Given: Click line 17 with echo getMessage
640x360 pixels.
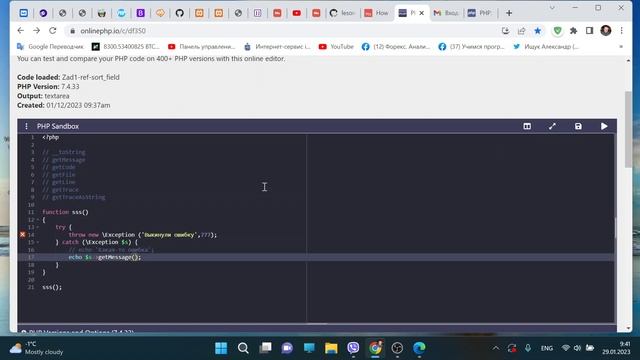Looking at the screenshot, I should 104,257.
